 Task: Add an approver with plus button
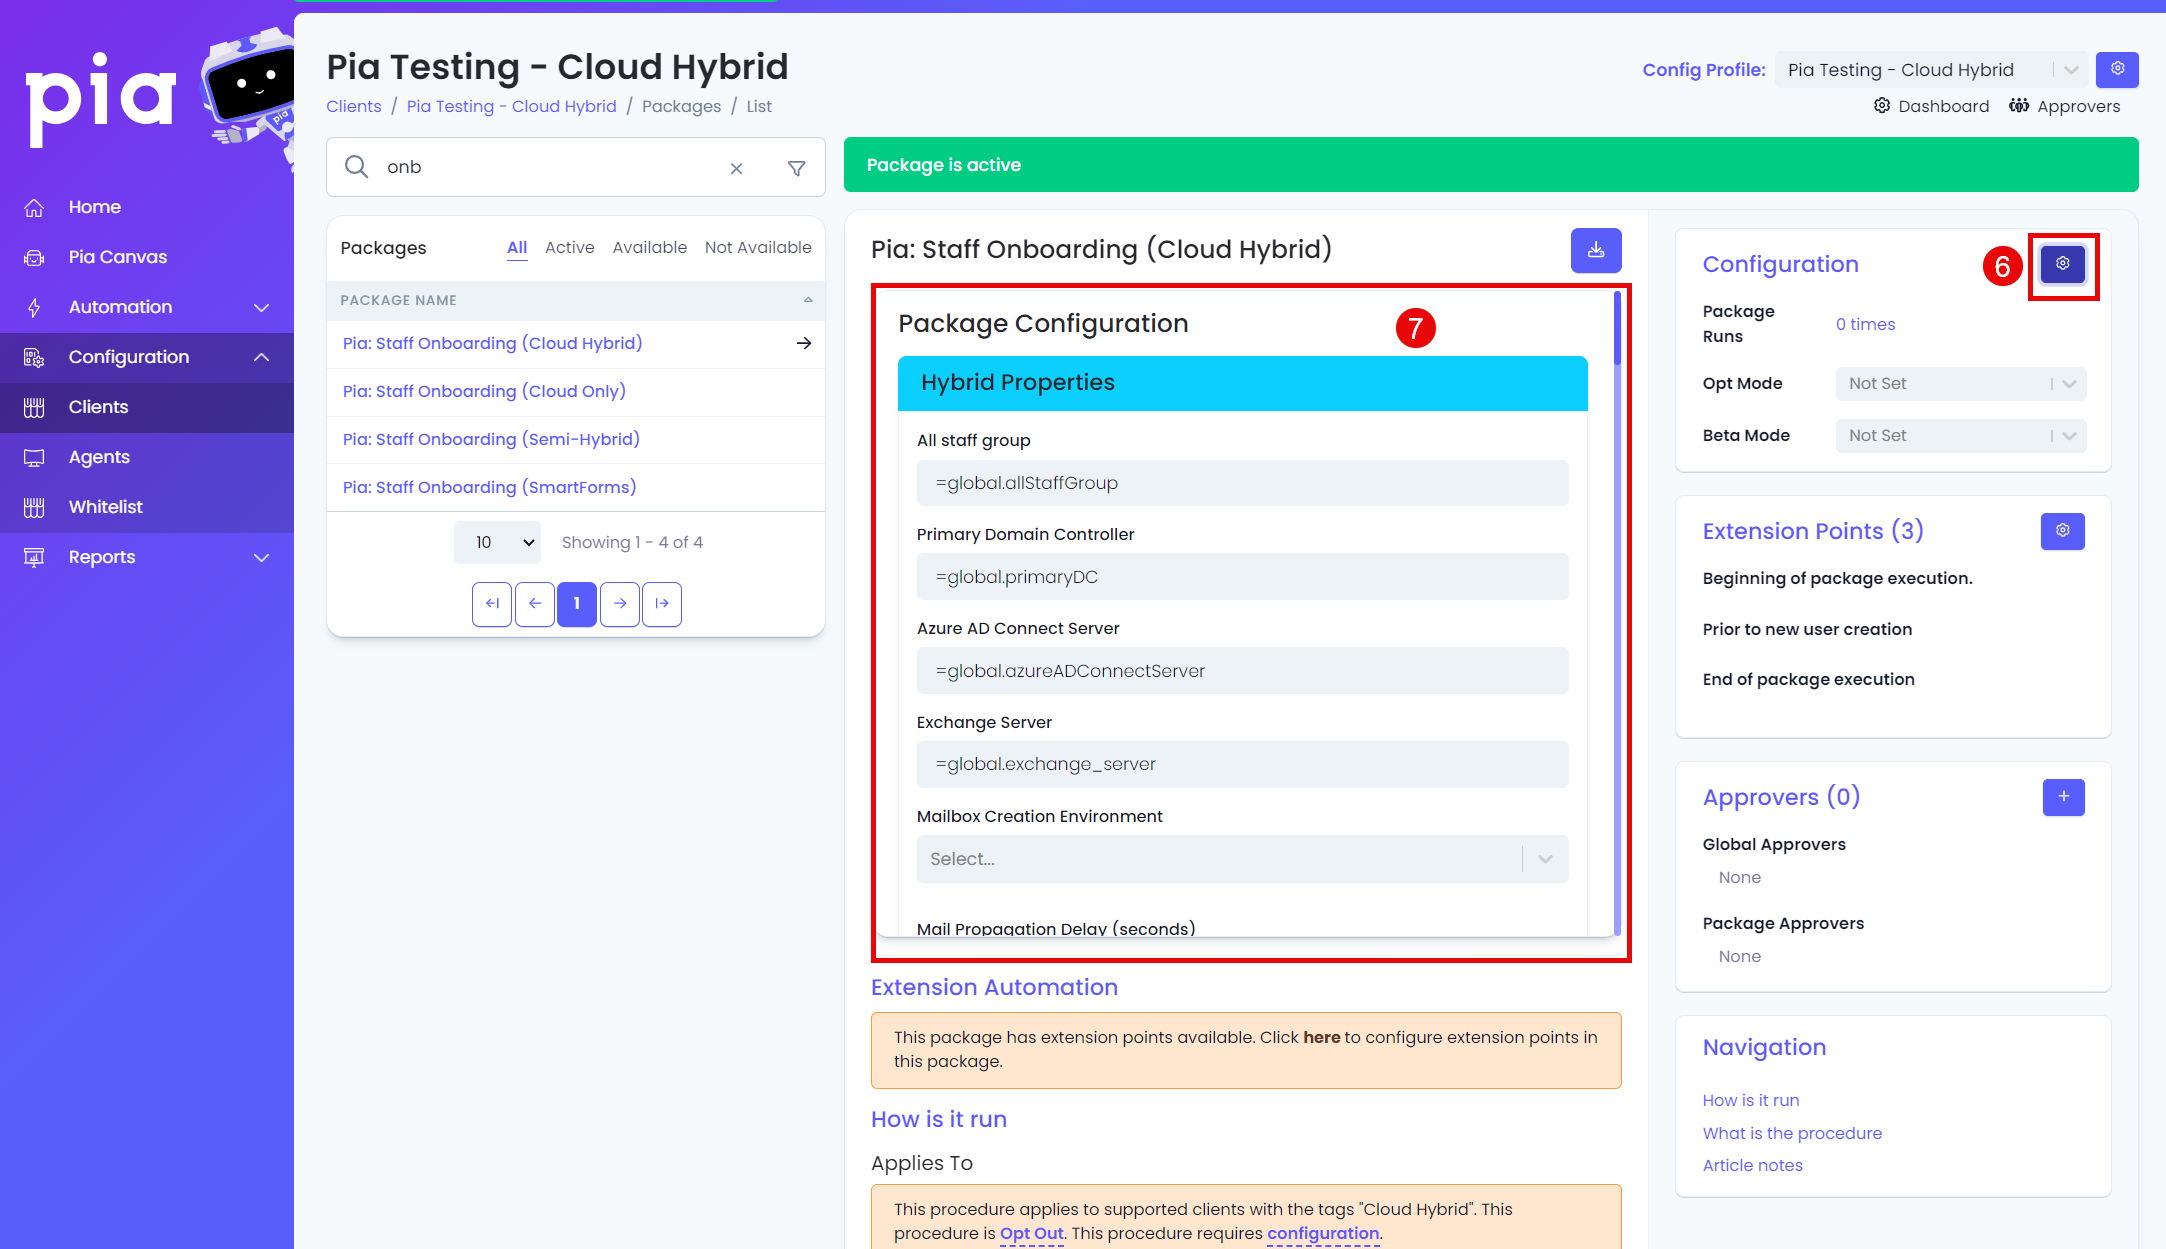[x=2064, y=797]
